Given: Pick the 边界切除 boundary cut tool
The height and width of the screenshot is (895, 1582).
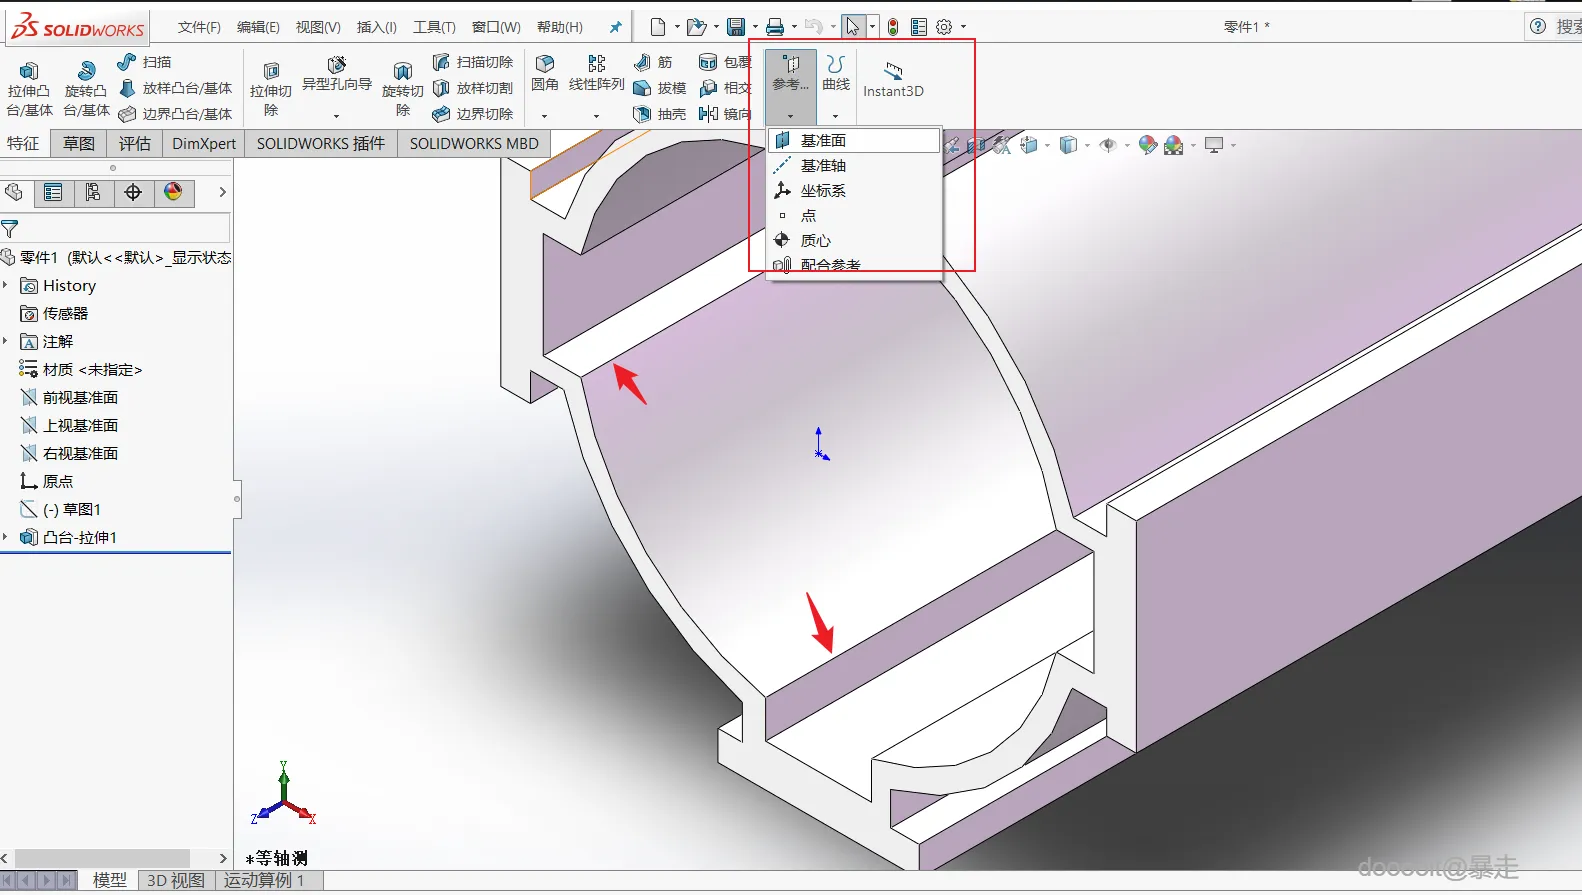Looking at the screenshot, I should pyautogui.click(x=473, y=114).
